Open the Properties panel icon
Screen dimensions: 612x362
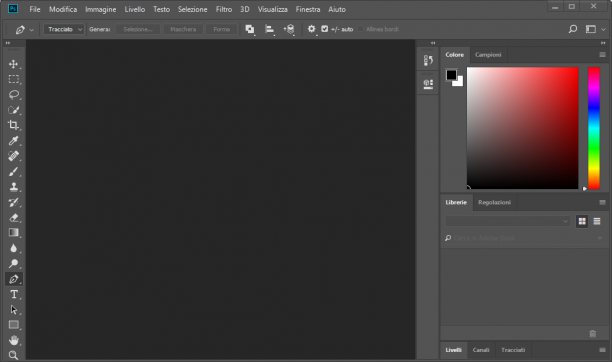(x=428, y=84)
